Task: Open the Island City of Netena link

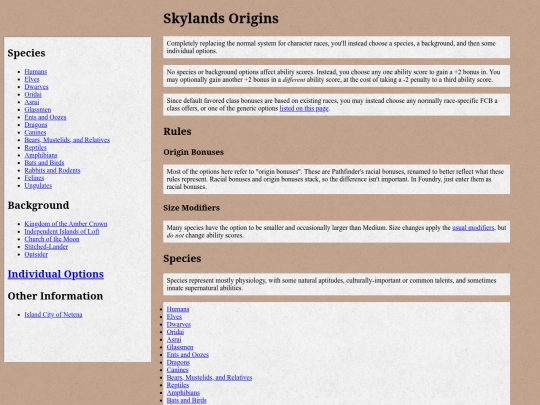Action: [x=53, y=314]
